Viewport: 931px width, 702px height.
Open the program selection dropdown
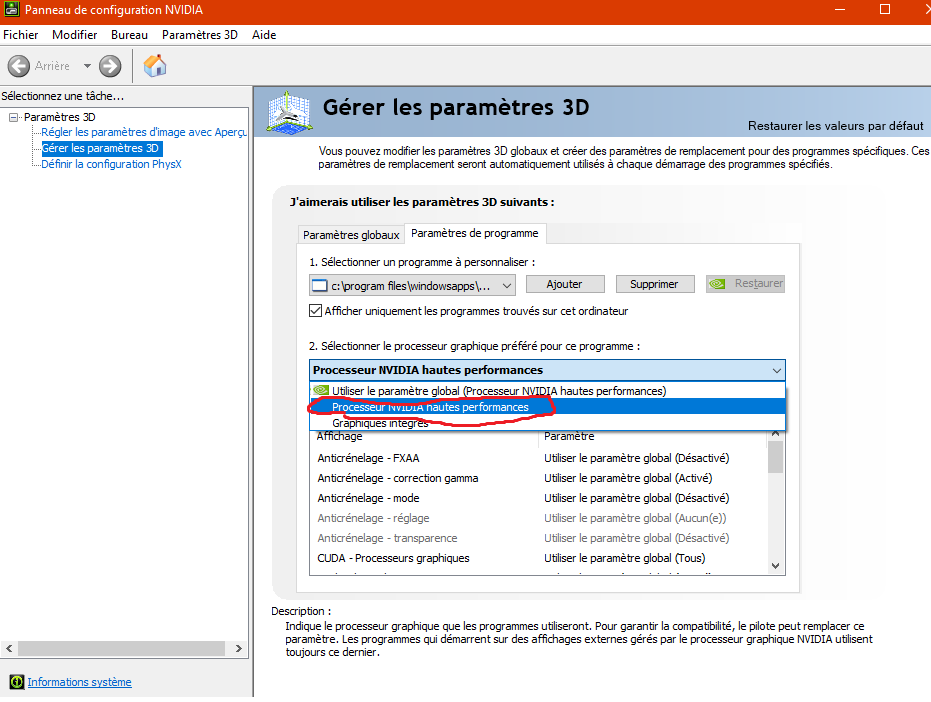click(412, 286)
